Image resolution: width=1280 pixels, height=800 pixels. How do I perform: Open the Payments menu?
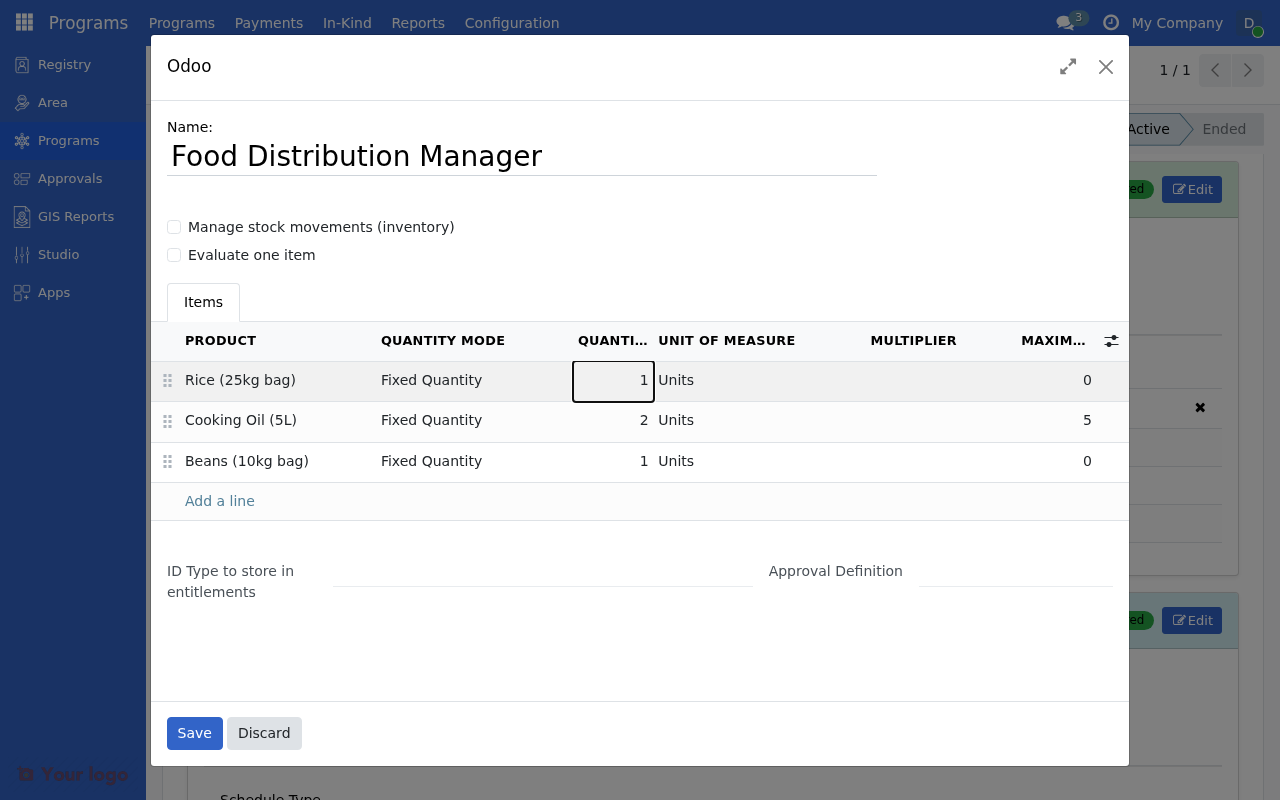[268, 22]
